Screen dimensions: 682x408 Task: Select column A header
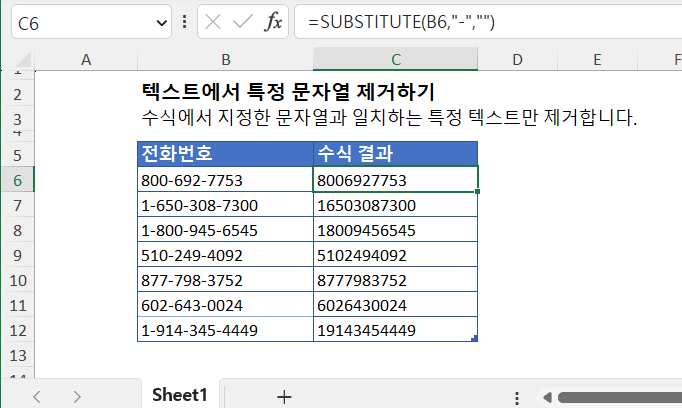click(x=86, y=60)
